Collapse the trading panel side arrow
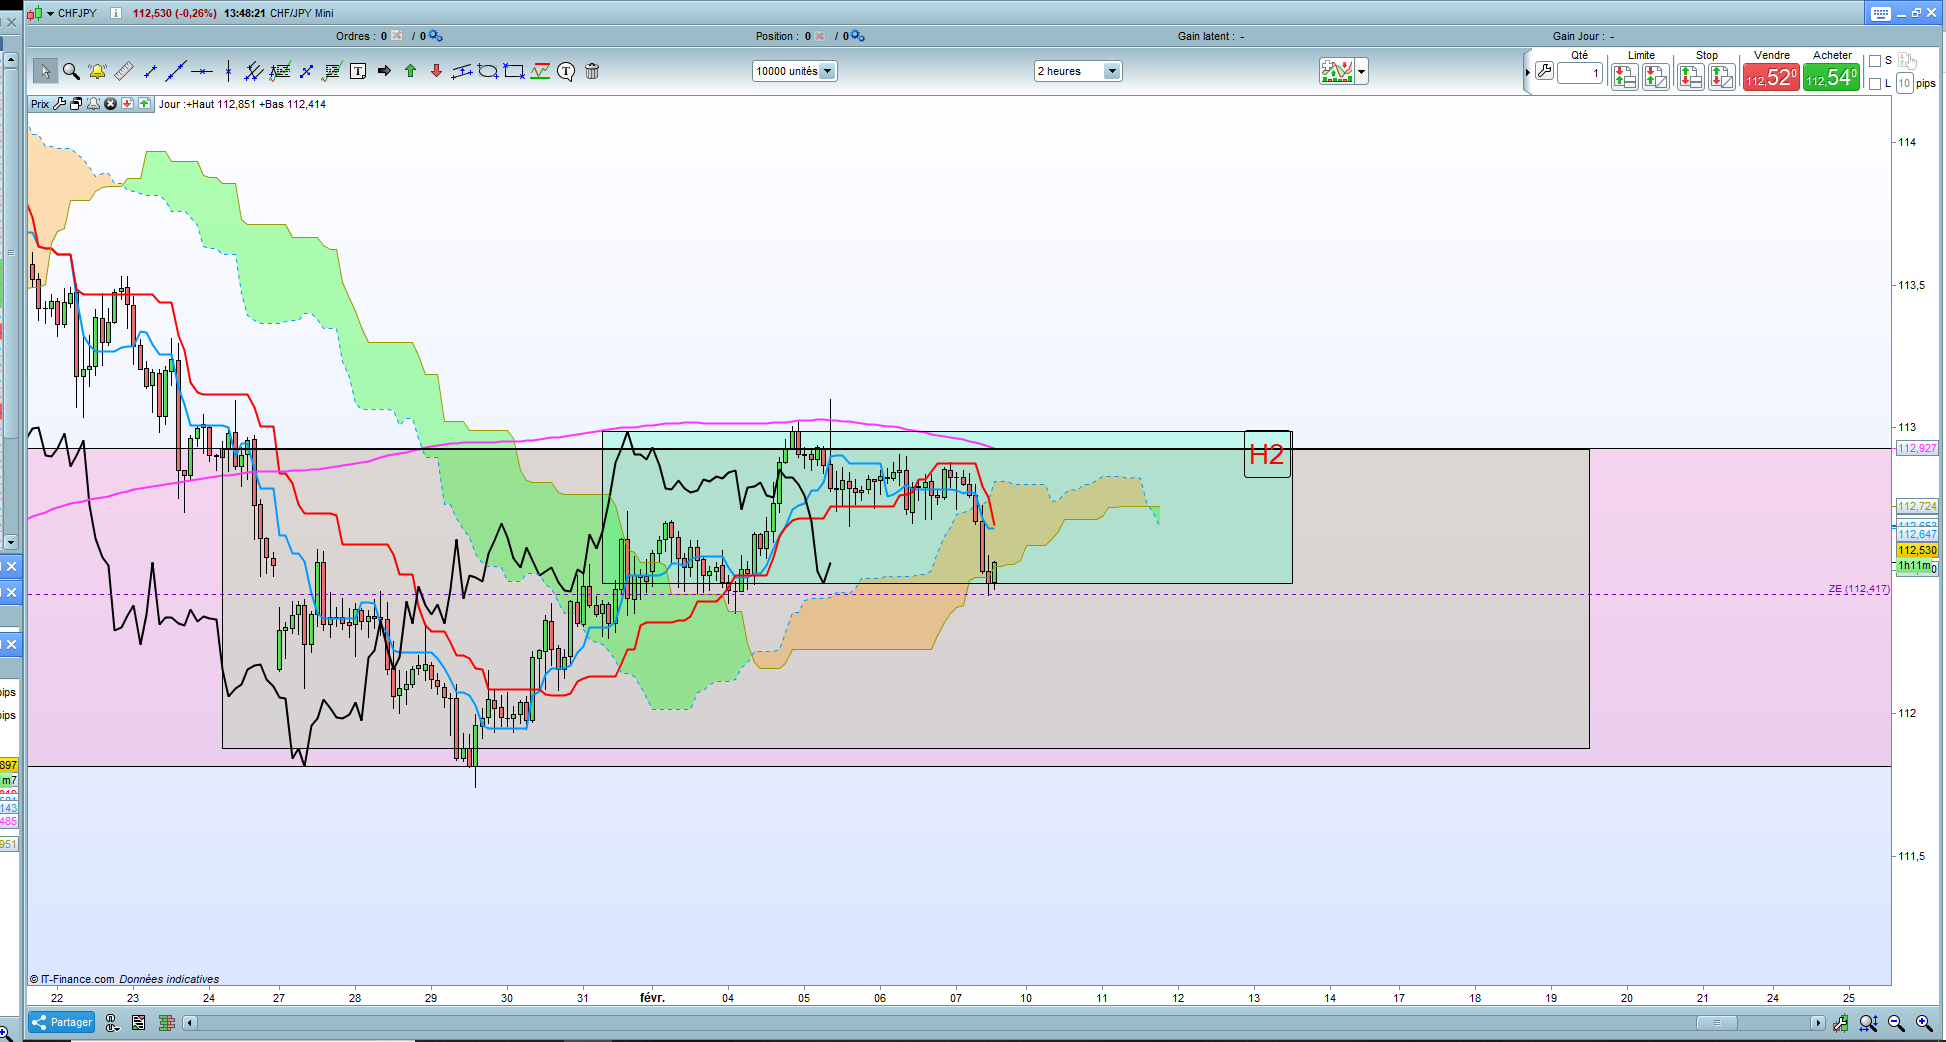Image resolution: width=1946 pixels, height=1042 pixels. 1527,72
